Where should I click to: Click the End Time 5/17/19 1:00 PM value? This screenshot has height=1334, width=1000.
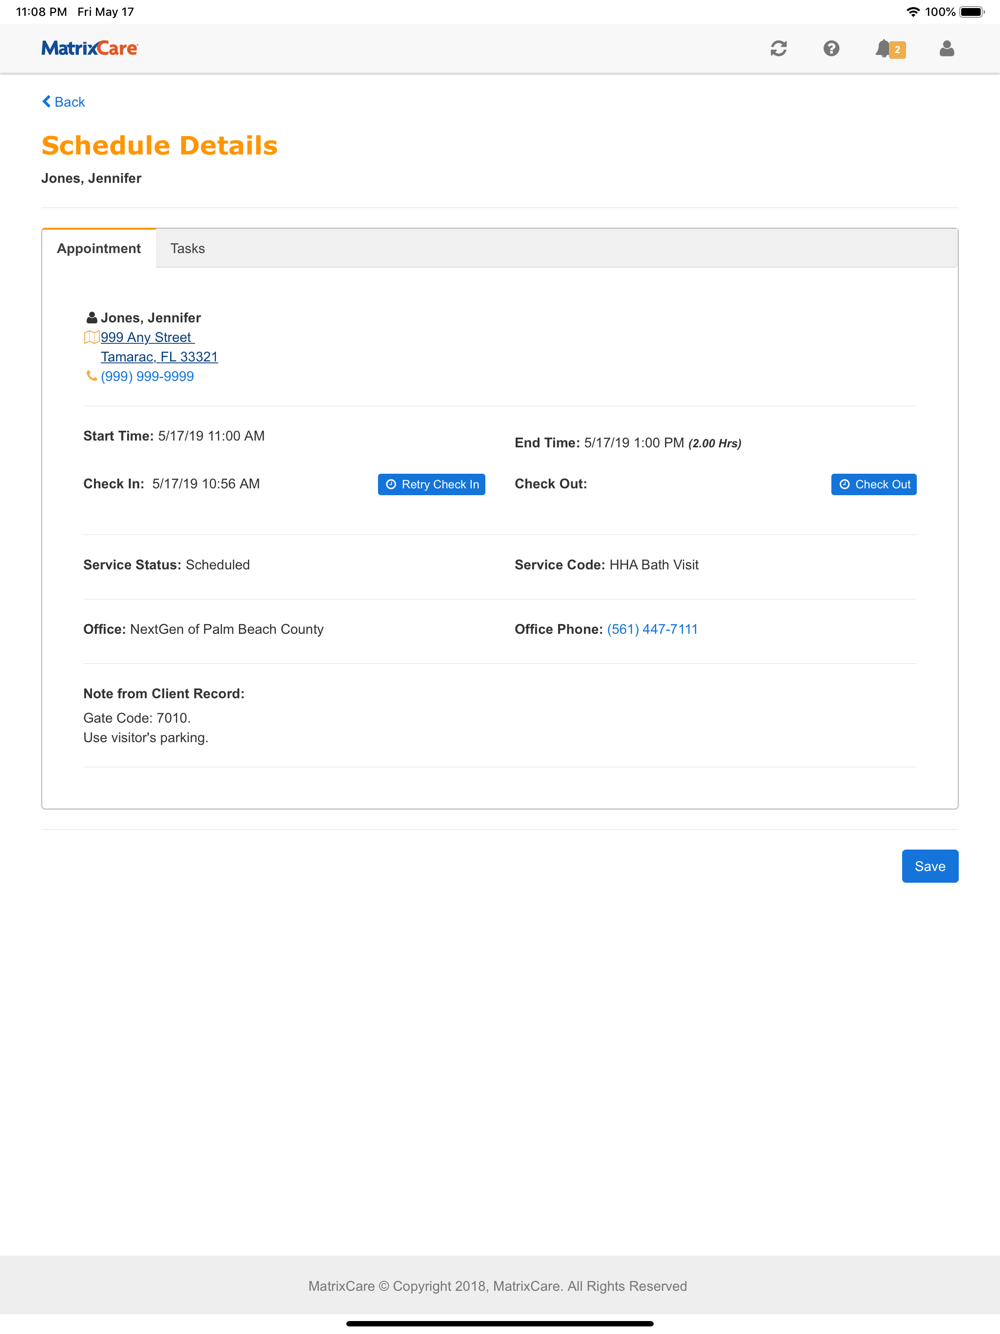click(634, 442)
